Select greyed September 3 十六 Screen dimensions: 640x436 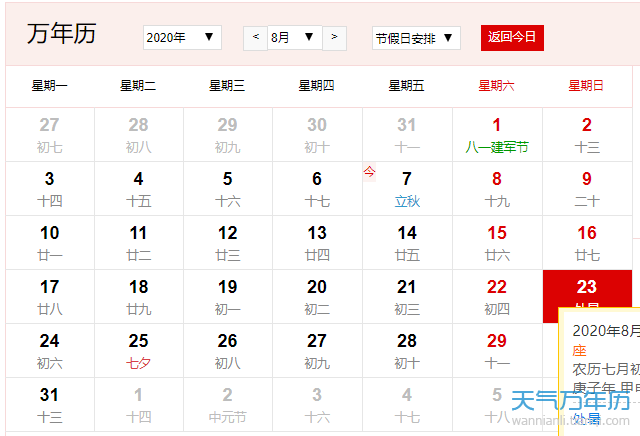click(x=317, y=405)
